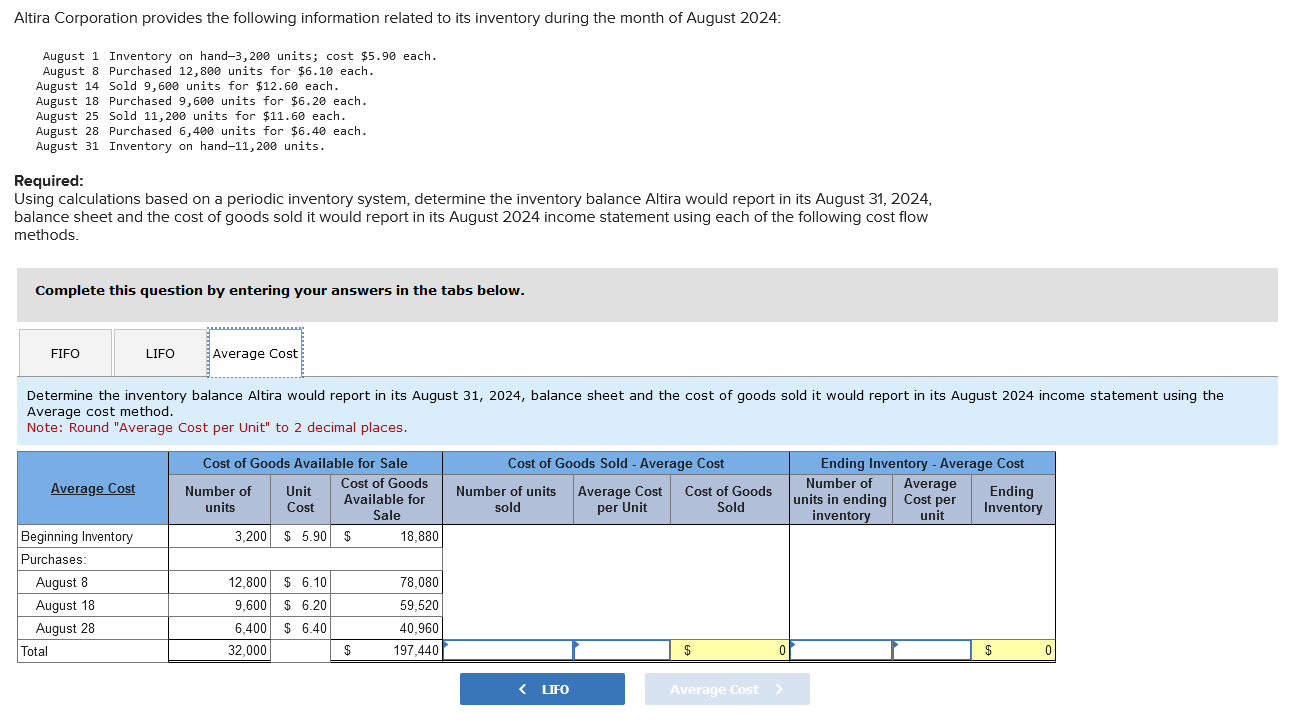Viewport: 1307px width, 724px height.
Task: Click the 32,000 total units cell
Action: coord(219,651)
